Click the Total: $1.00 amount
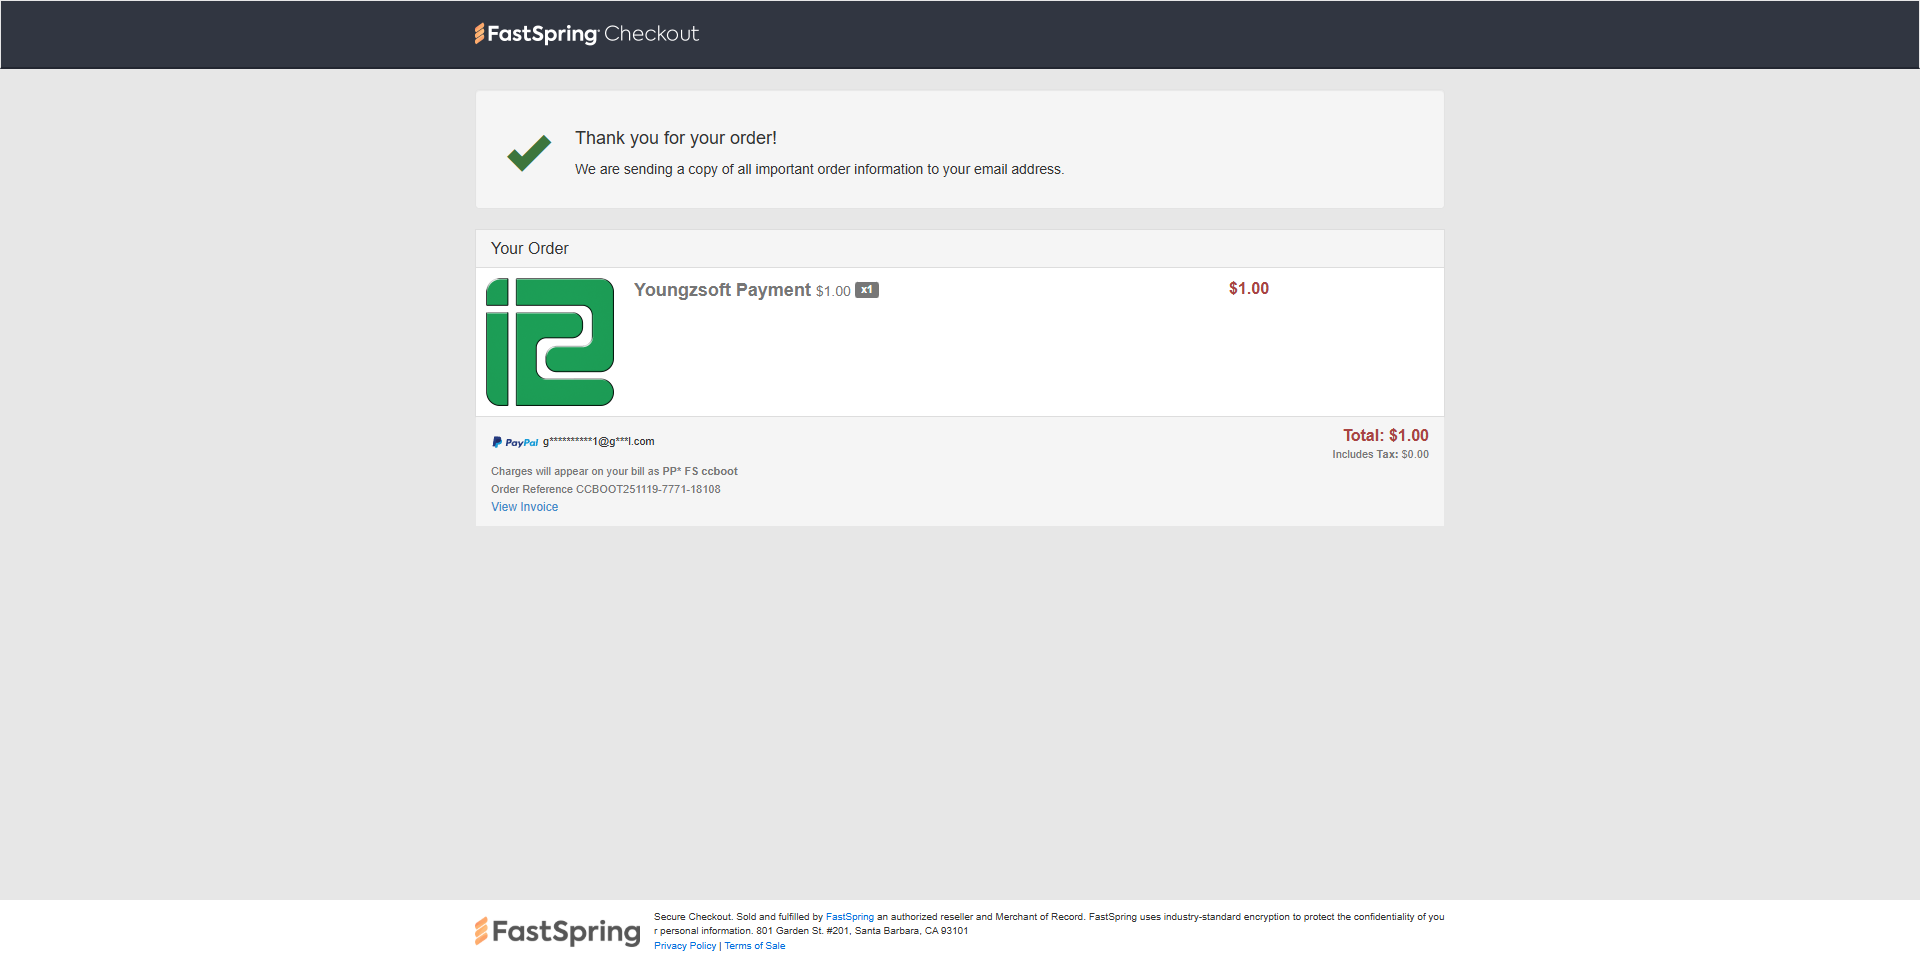 (1385, 435)
